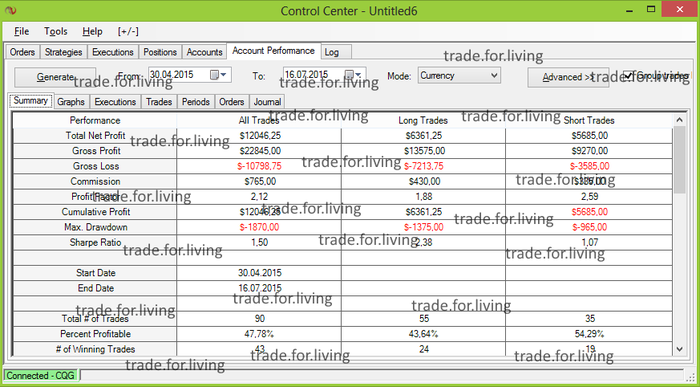
Task: Select the Gross Profit row label
Action: tap(96, 151)
